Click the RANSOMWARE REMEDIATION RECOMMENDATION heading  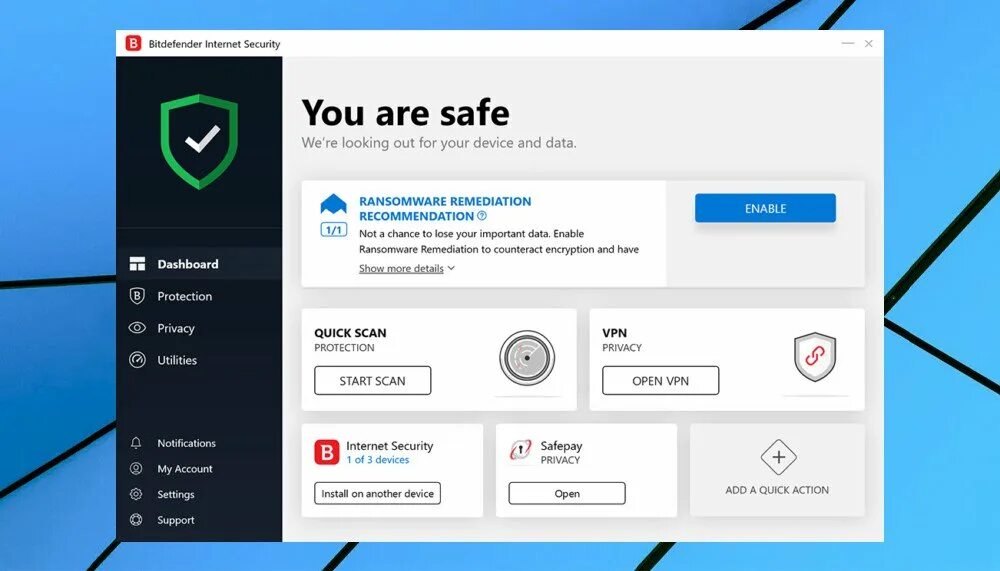[x=445, y=209]
